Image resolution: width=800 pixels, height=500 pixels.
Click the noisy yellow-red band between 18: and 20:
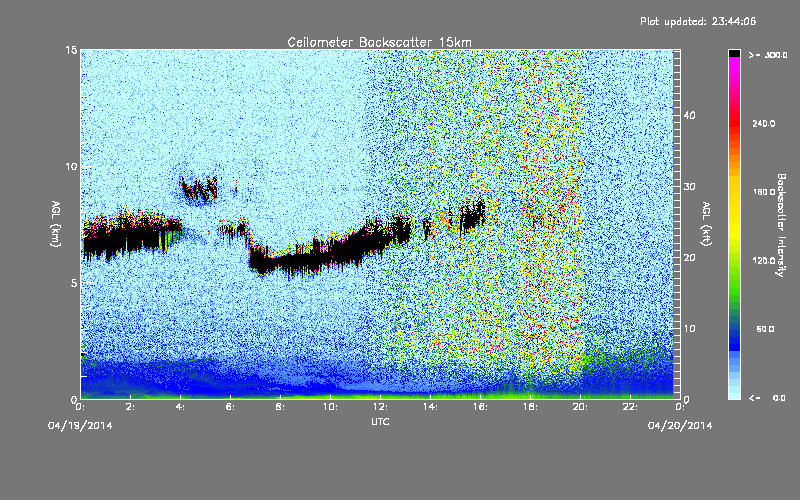click(552, 214)
